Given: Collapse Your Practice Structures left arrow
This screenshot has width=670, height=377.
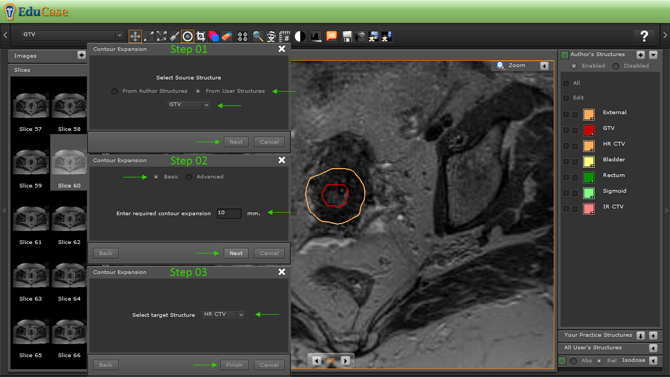Looking at the screenshot, I should 653,336.
